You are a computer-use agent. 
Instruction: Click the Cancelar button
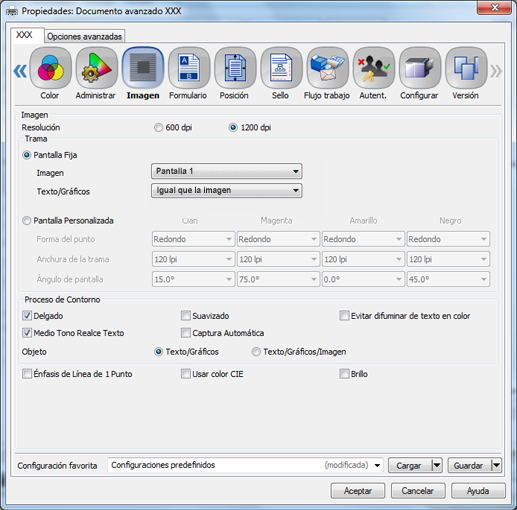[x=418, y=491]
